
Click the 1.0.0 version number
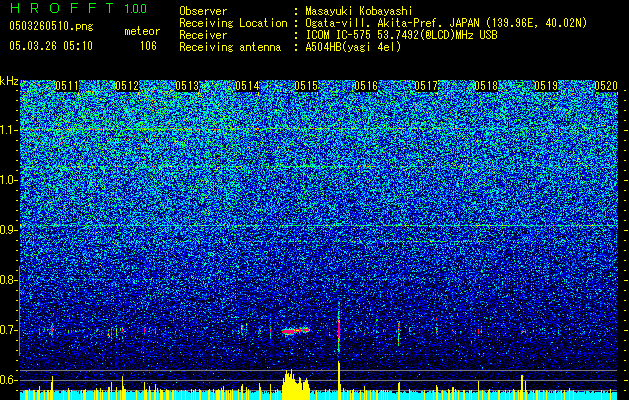pyautogui.click(x=136, y=8)
